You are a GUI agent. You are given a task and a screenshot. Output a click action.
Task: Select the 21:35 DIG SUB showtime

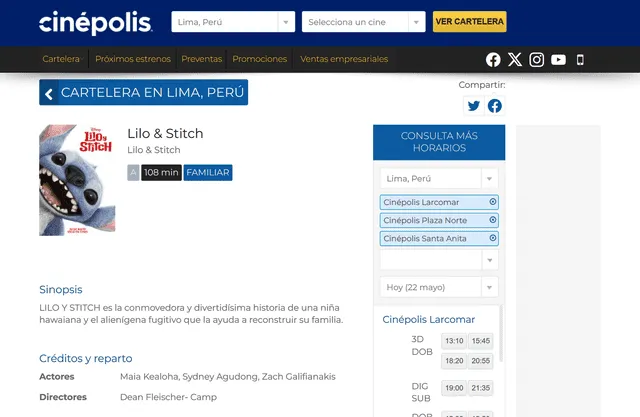pyautogui.click(x=480, y=388)
